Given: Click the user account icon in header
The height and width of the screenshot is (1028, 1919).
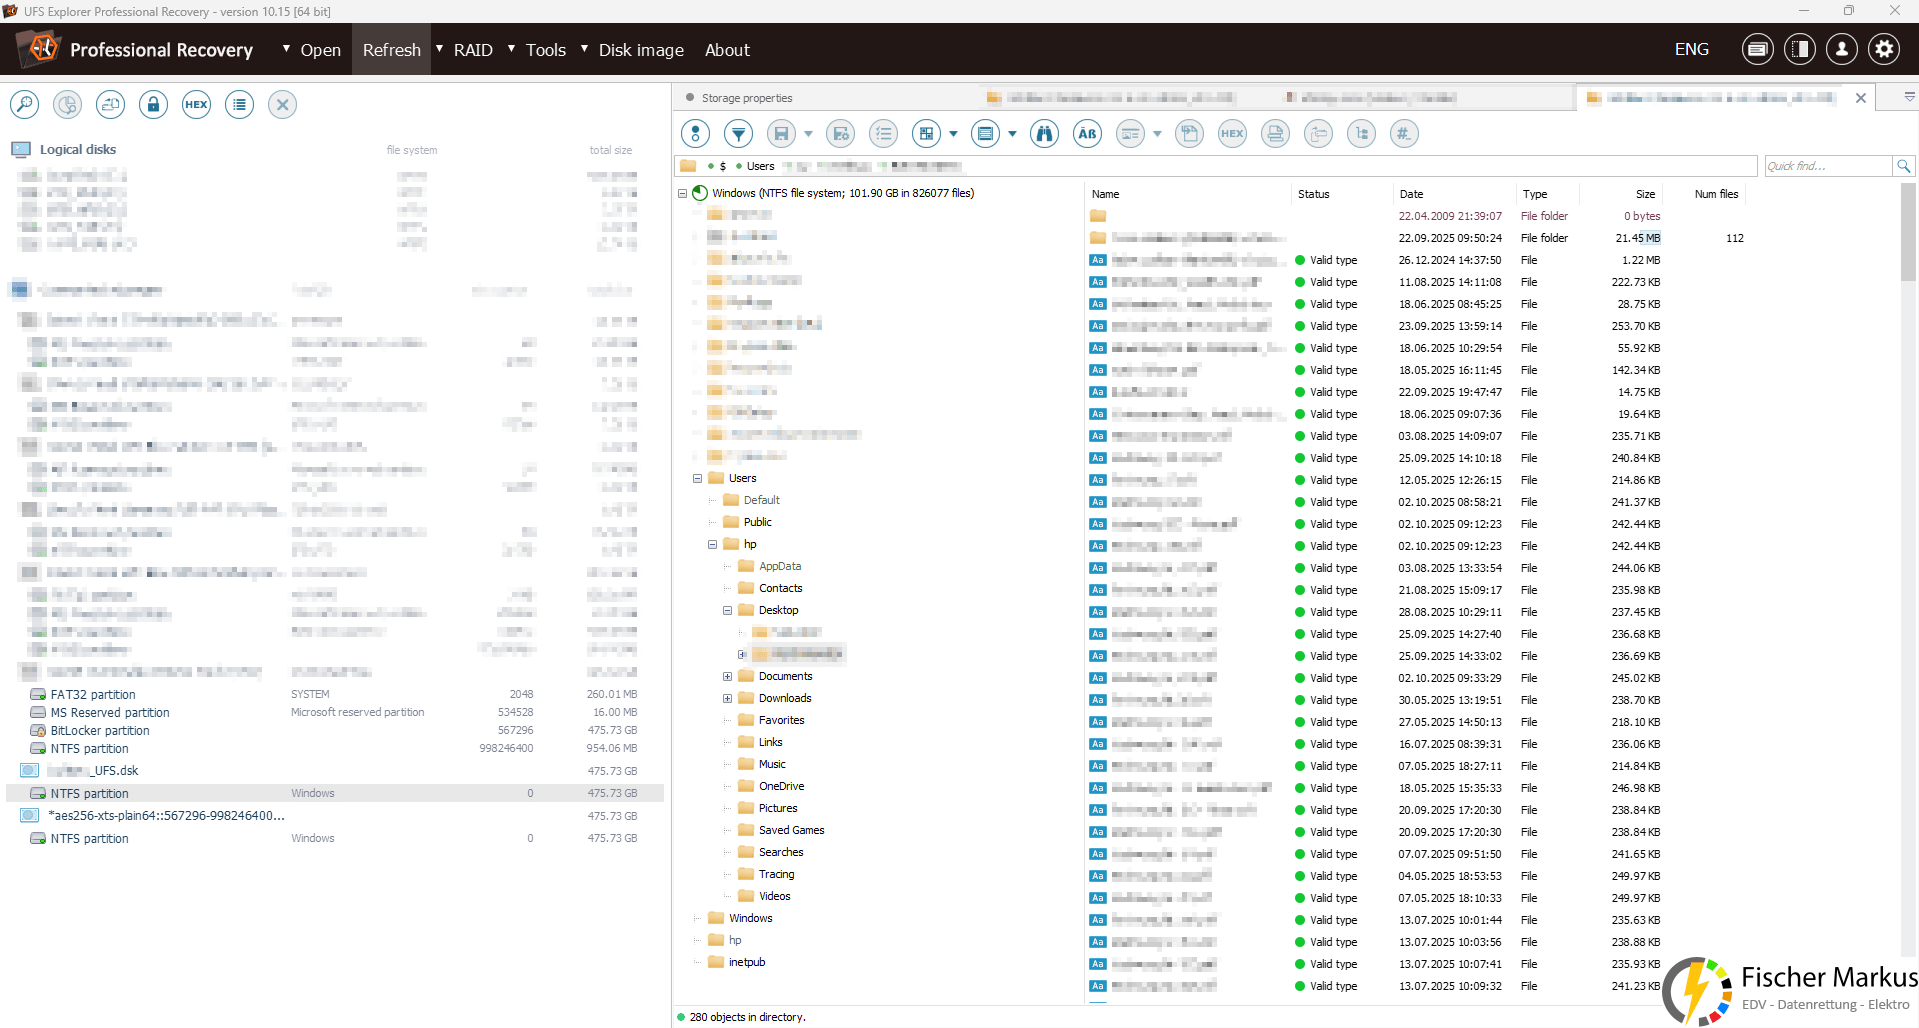Looking at the screenshot, I should coord(1841,49).
